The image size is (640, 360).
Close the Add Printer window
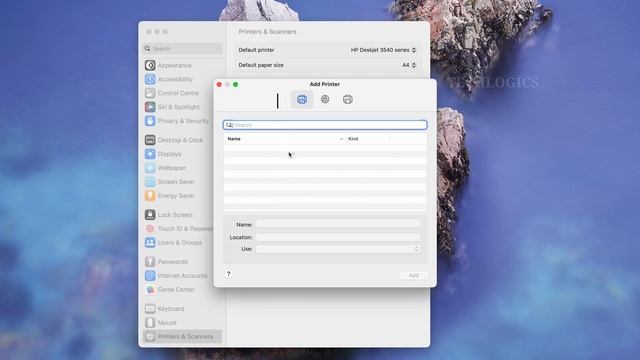[219, 84]
